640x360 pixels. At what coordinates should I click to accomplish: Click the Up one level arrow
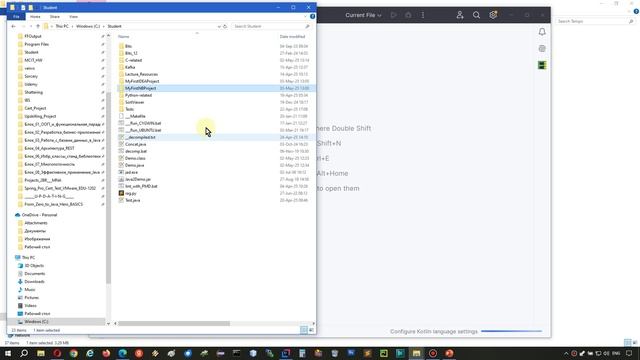pyautogui.click(x=38, y=26)
